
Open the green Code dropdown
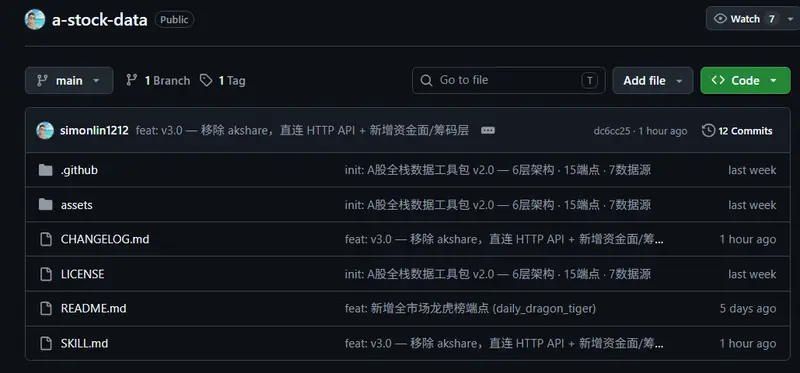pyautogui.click(x=745, y=81)
